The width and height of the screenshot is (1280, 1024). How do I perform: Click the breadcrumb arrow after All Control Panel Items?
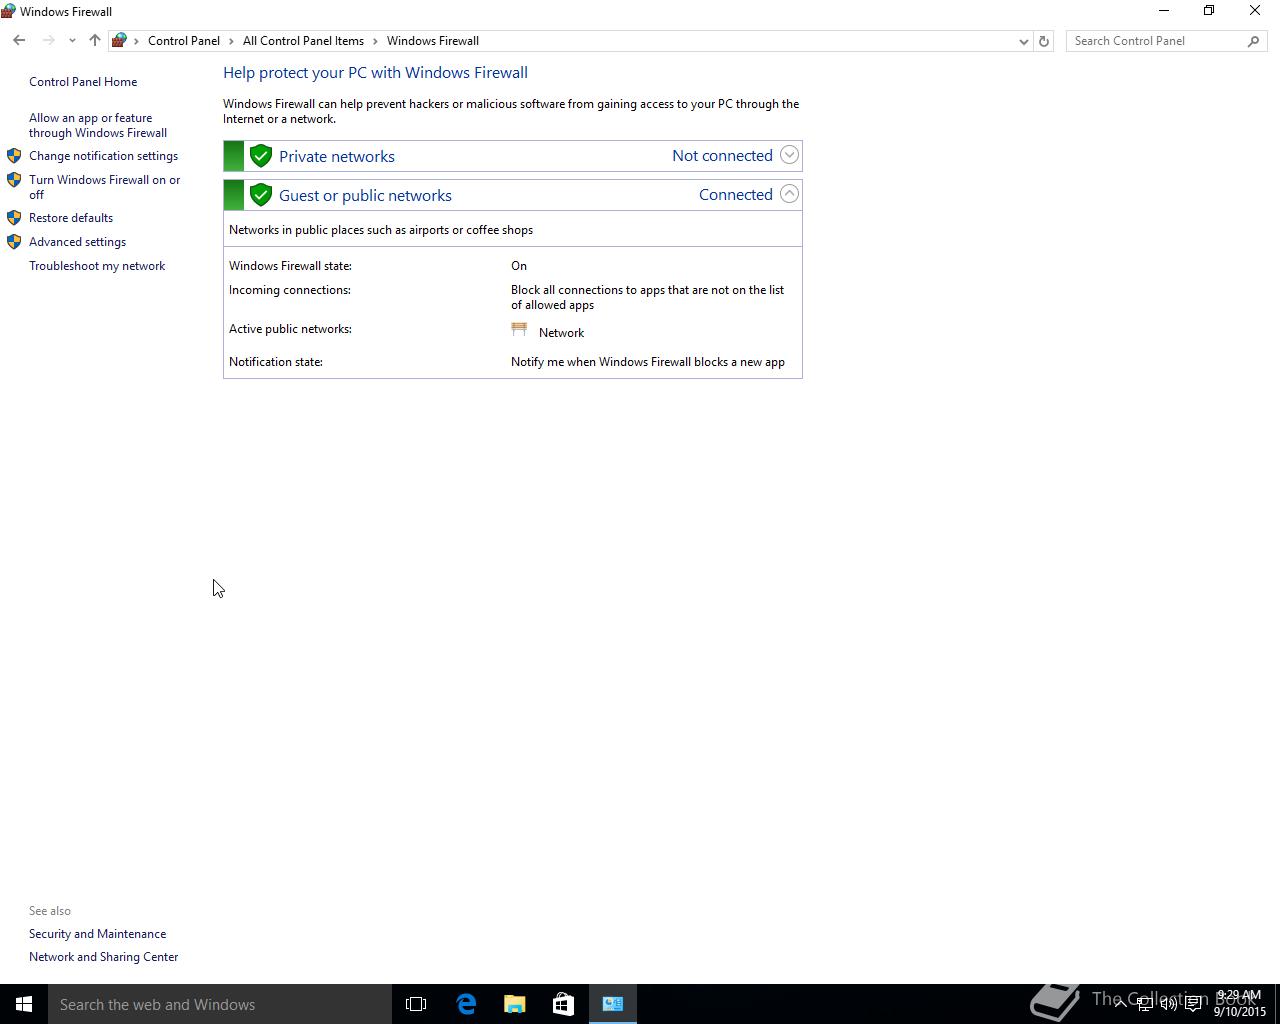point(376,41)
